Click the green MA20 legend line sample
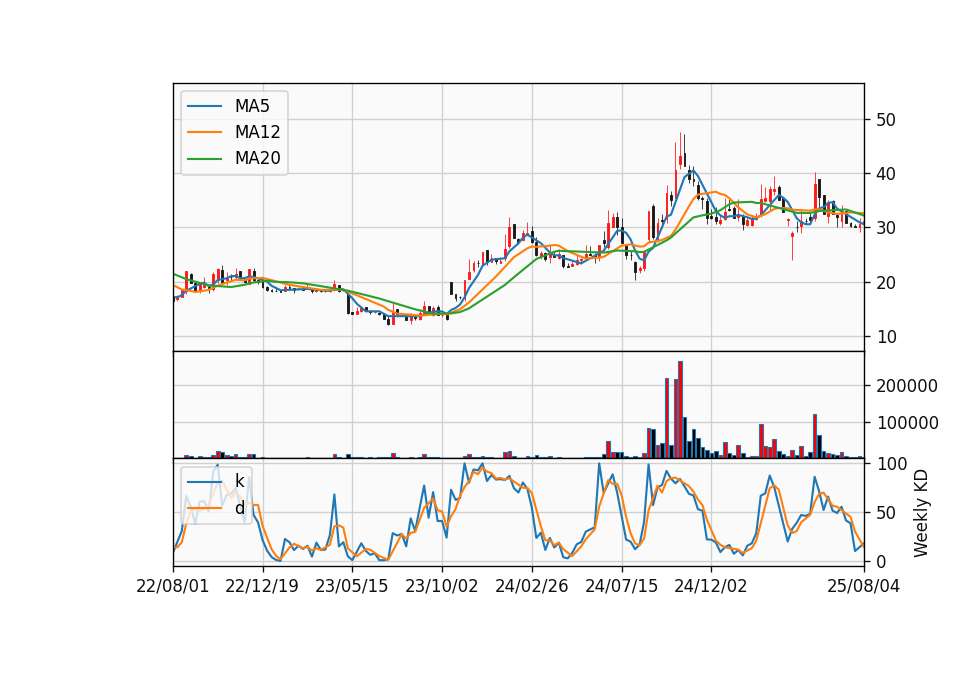 pyautogui.click(x=204, y=159)
